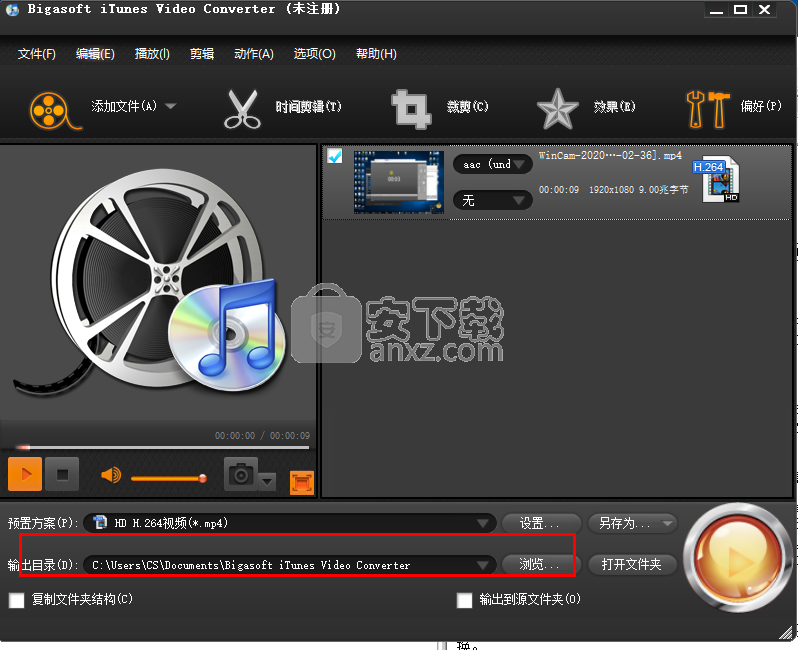Click the volume speaker icon
The width and height of the screenshot is (798, 650).
click(111, 475)
